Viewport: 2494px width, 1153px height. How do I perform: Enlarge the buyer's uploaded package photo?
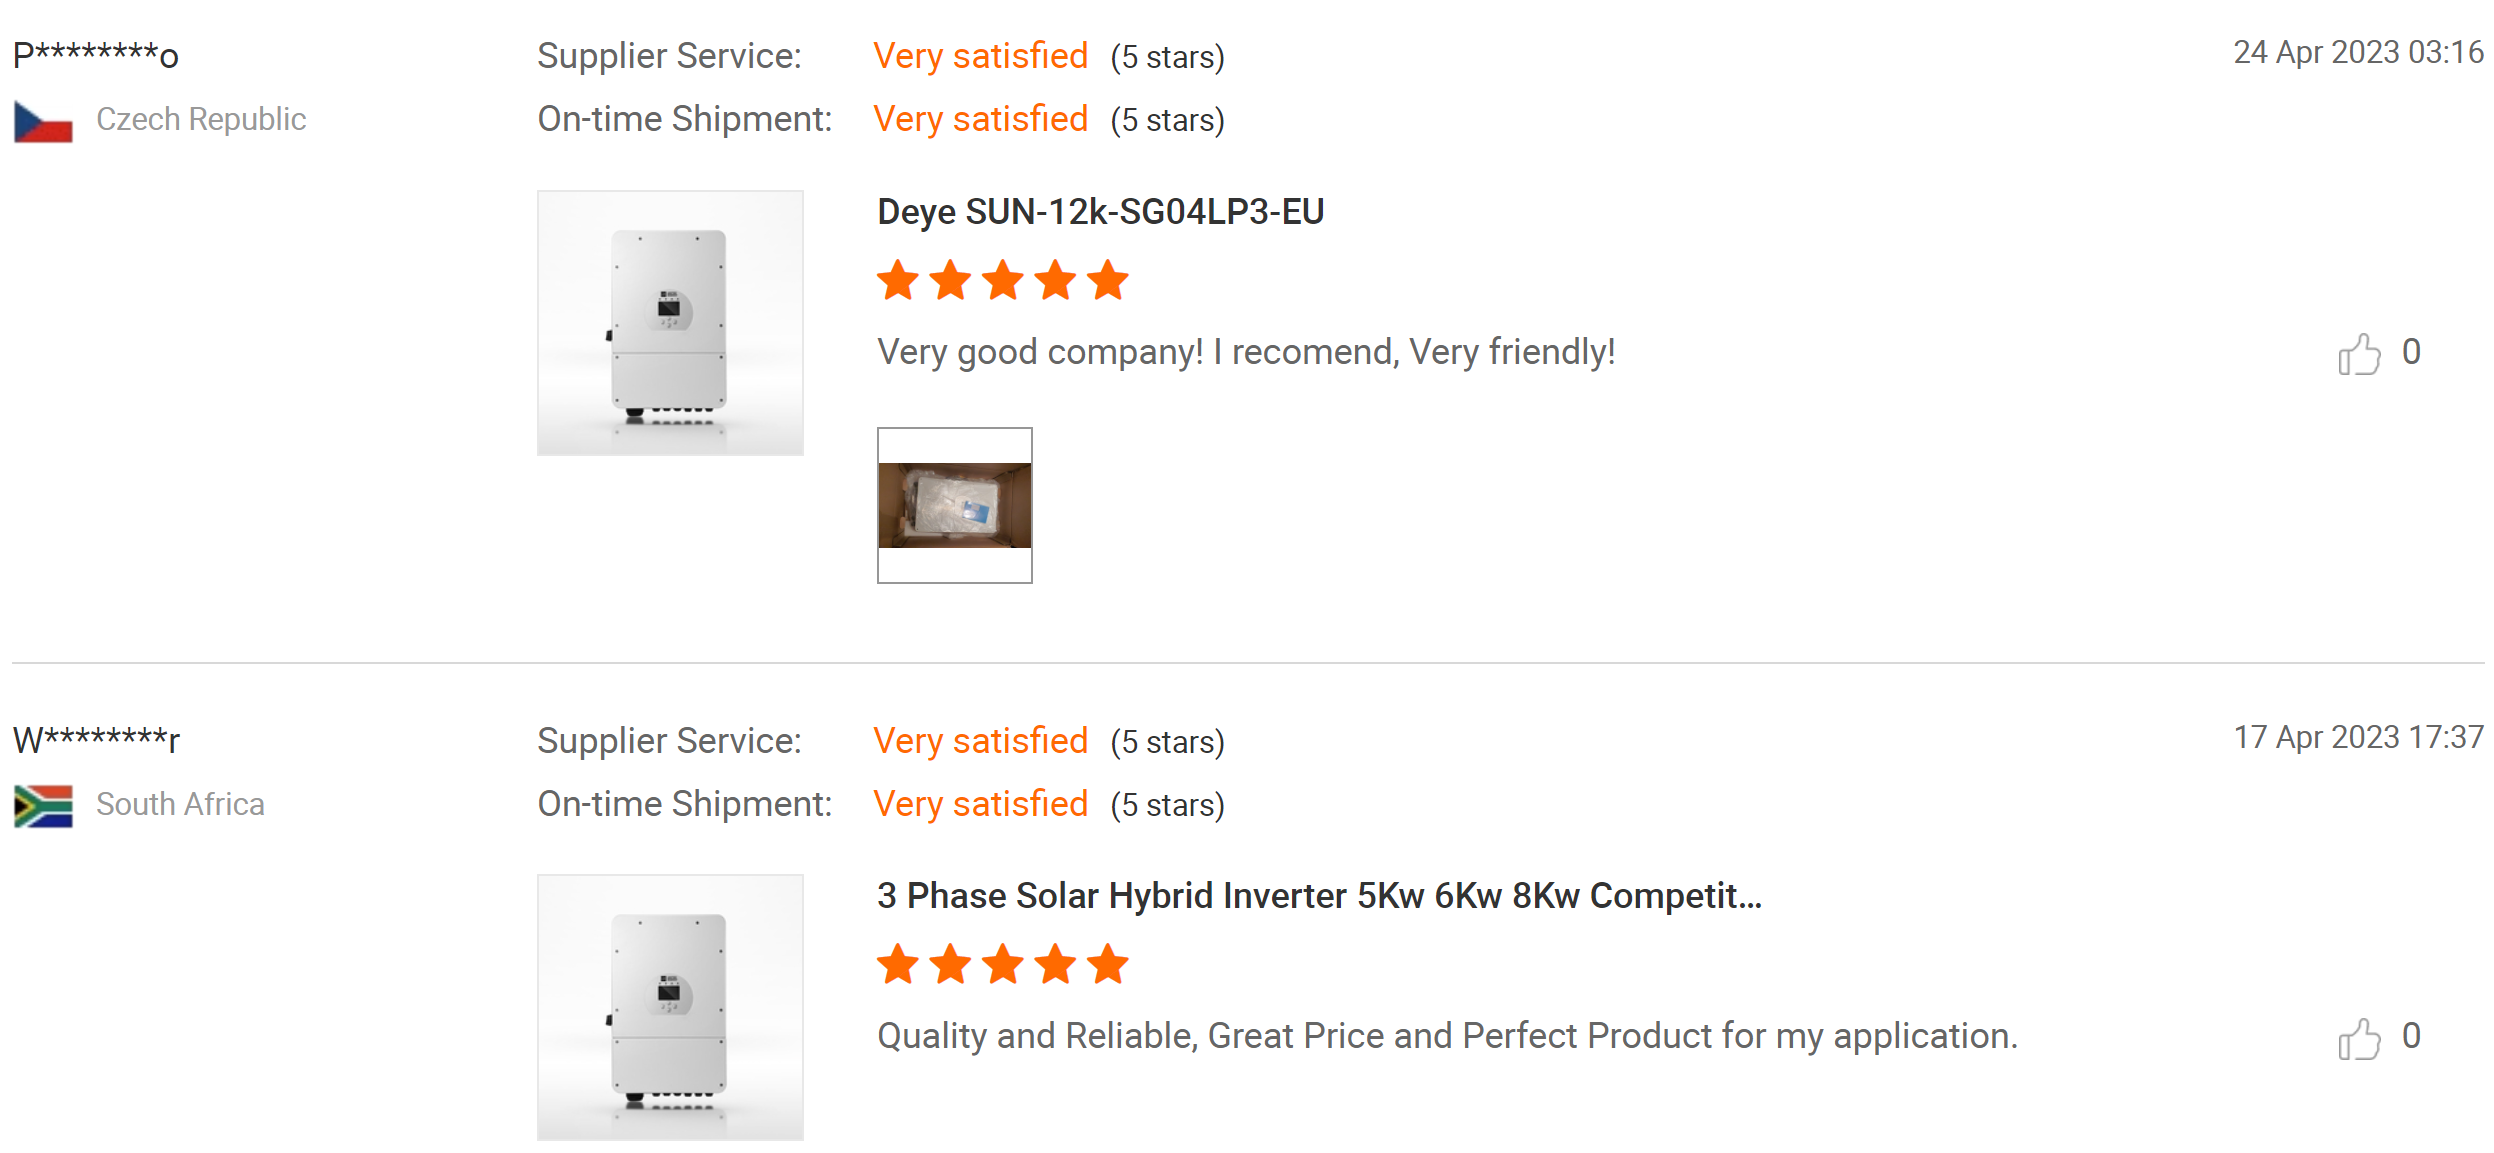[x=954, y=505]
